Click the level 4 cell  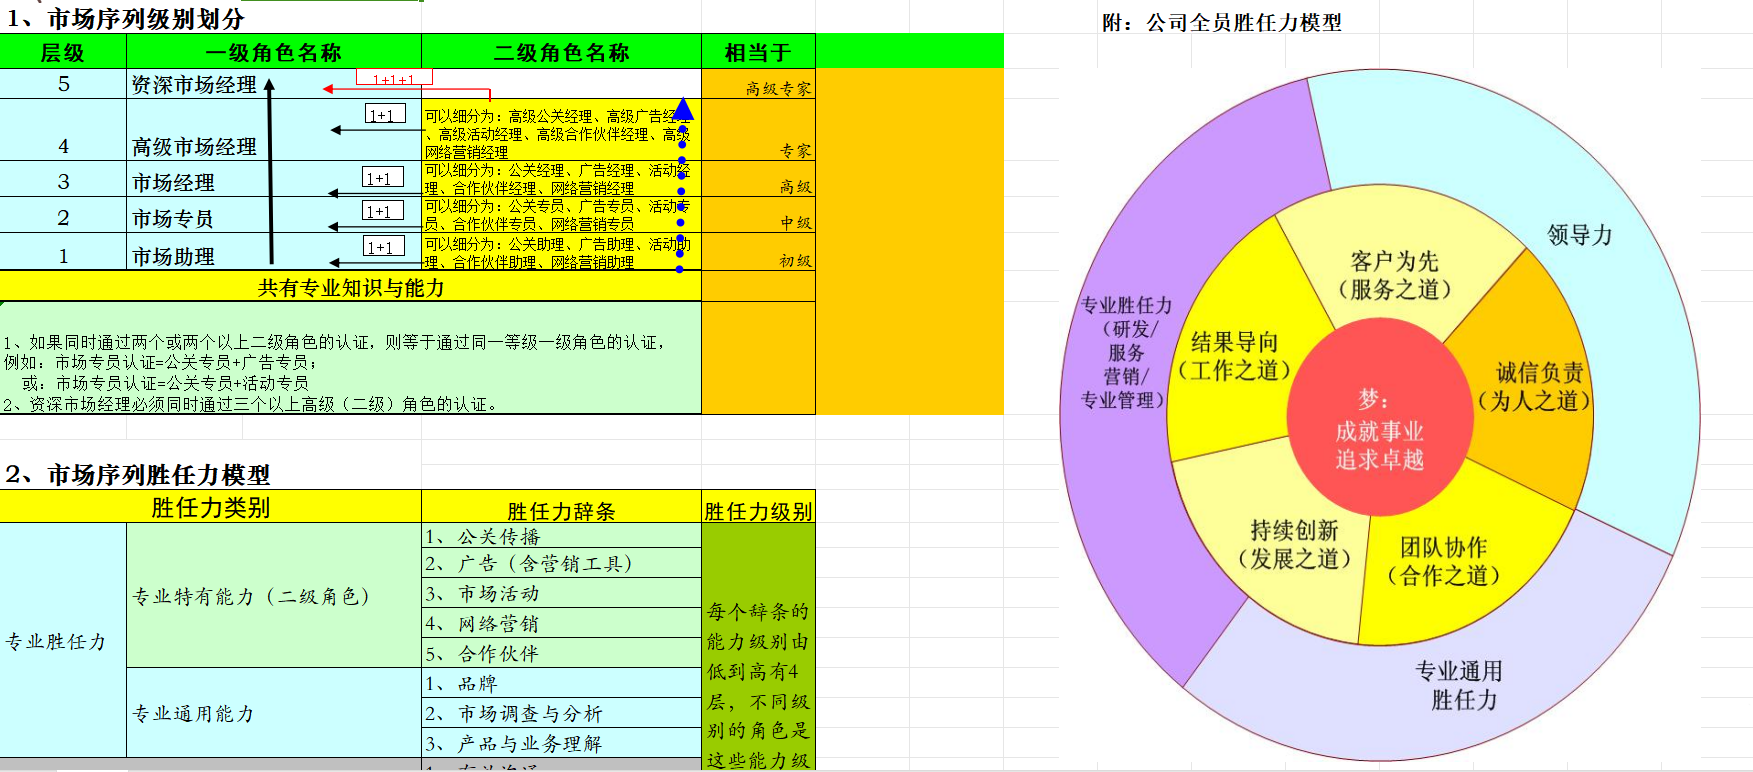63,130
